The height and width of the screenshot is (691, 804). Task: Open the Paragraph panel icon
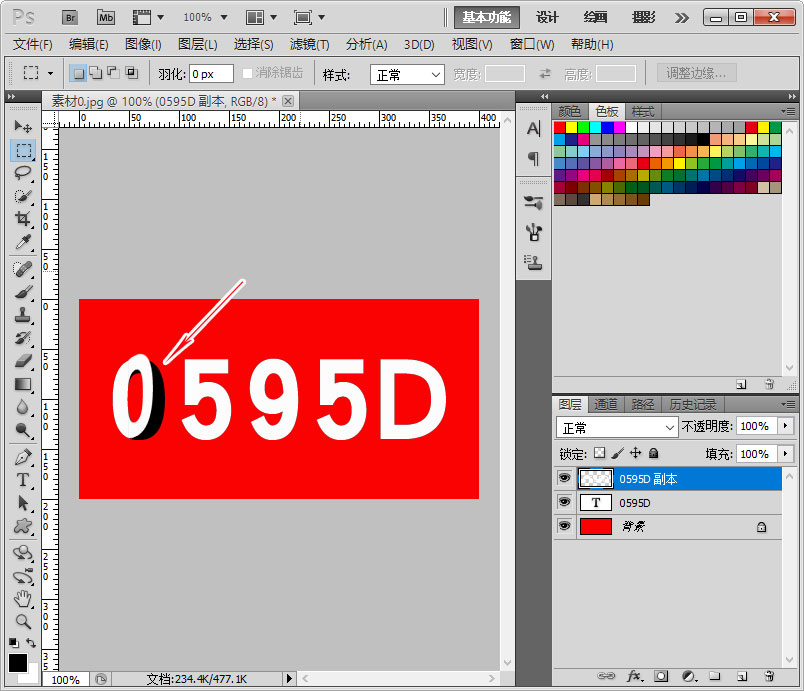coord(534,158)
